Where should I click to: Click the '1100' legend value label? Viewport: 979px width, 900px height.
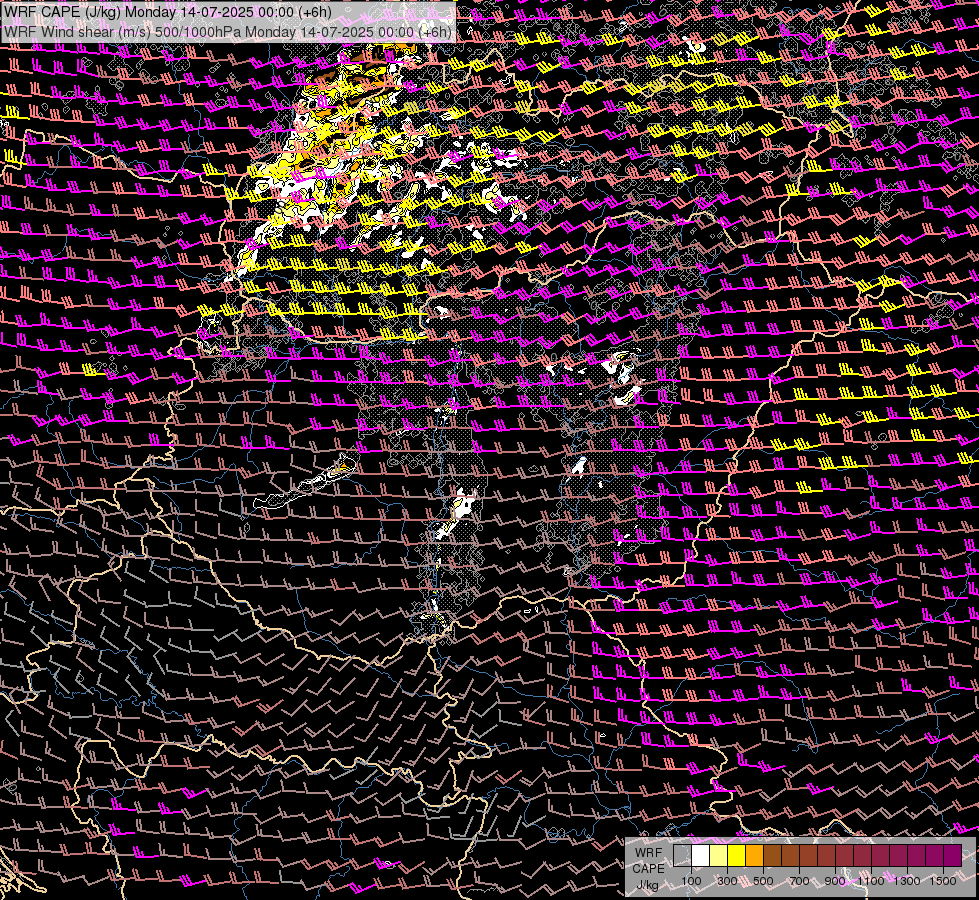(x=870, y=881)
